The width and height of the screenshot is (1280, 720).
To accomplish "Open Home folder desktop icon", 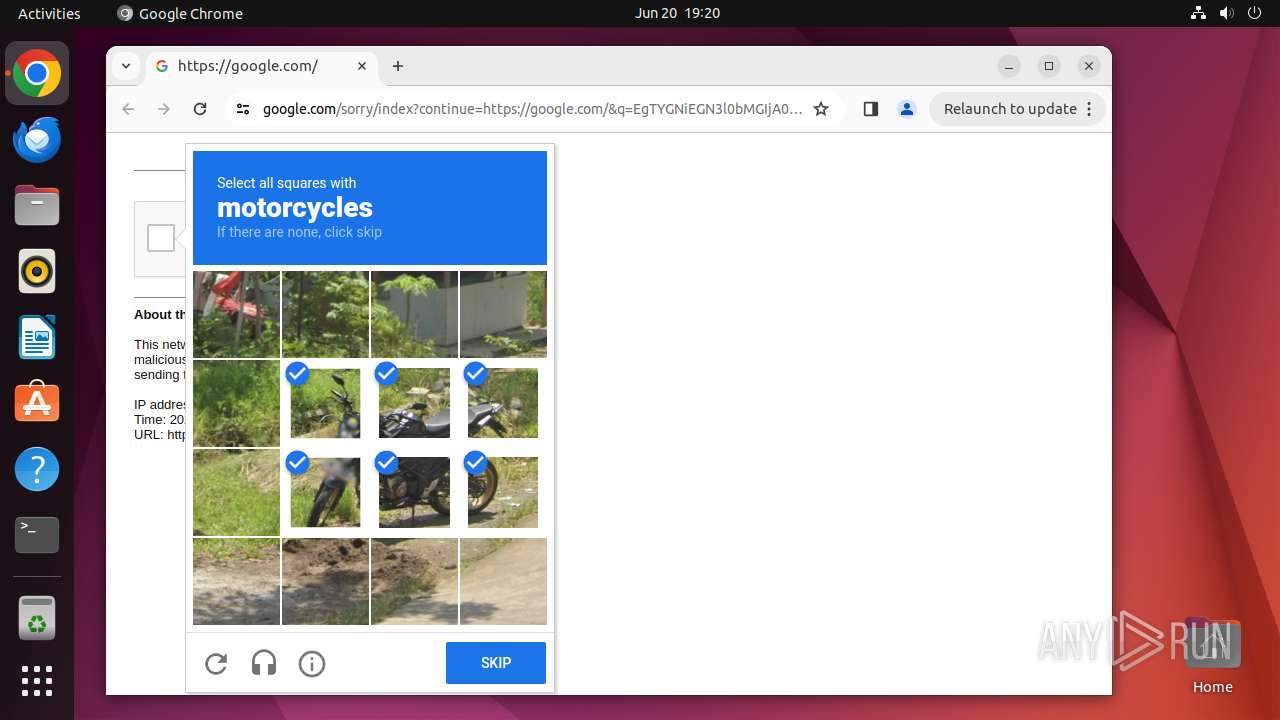I will click(x=1212, y=656).
